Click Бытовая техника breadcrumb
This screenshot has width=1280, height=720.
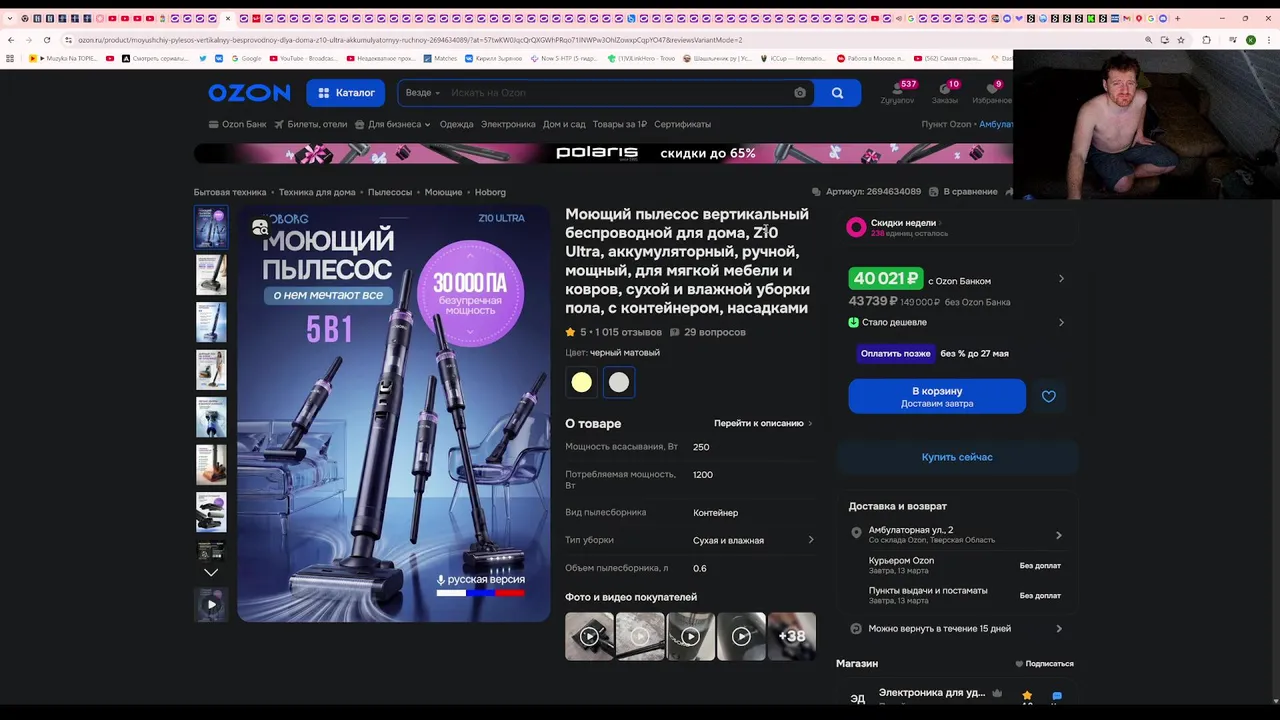pyautogui.click(x=230, y=192)
